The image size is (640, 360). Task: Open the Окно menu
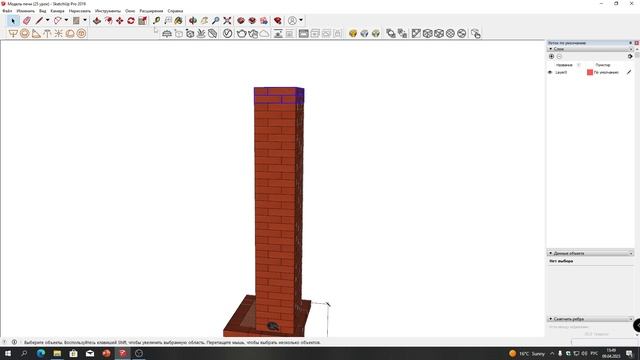click(x=130, y=11)
